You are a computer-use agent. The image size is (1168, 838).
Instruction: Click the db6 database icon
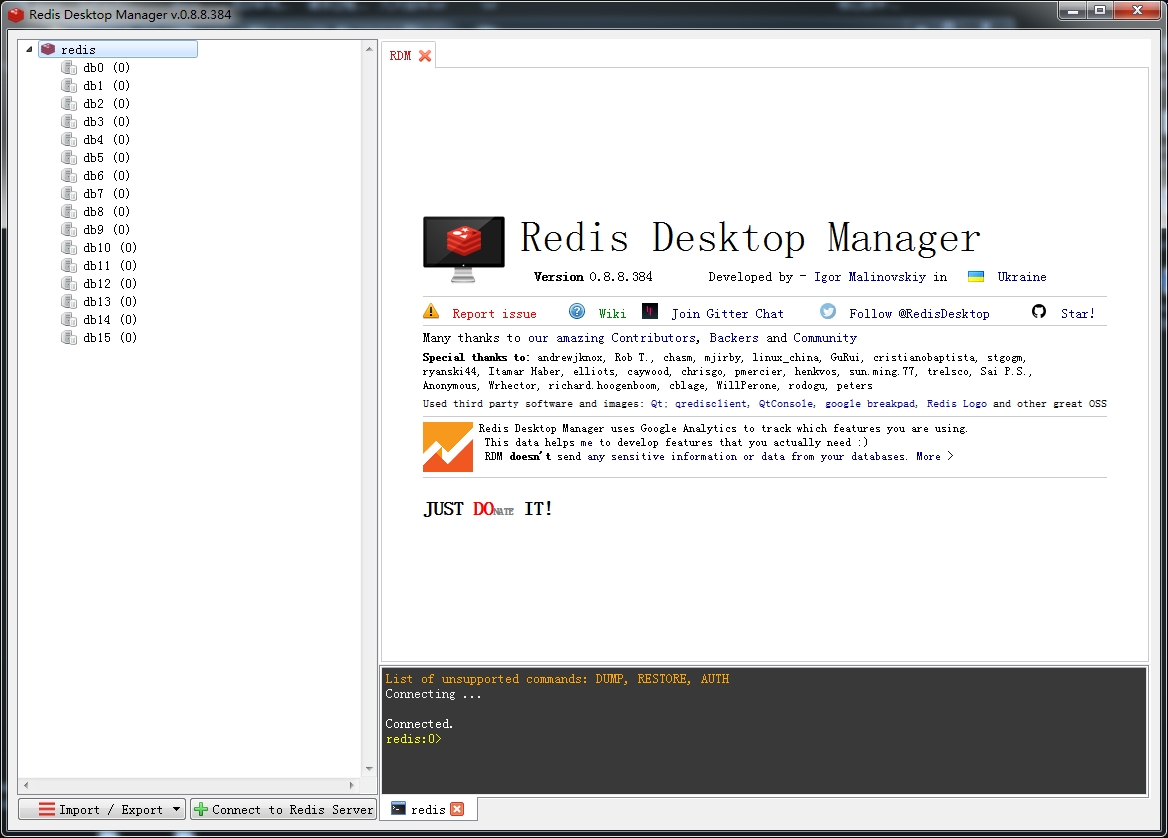(x=69, y=176)
